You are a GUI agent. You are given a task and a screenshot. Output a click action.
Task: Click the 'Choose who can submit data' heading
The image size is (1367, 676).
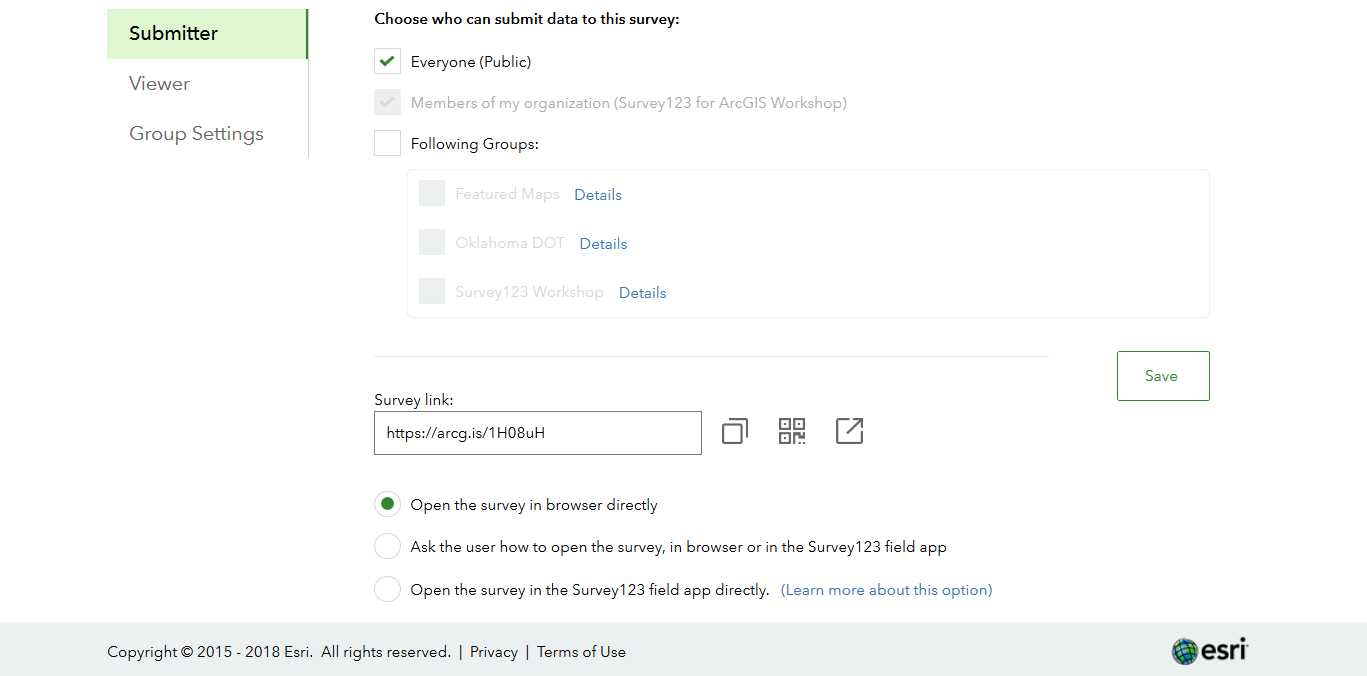[x=527, y=19]
